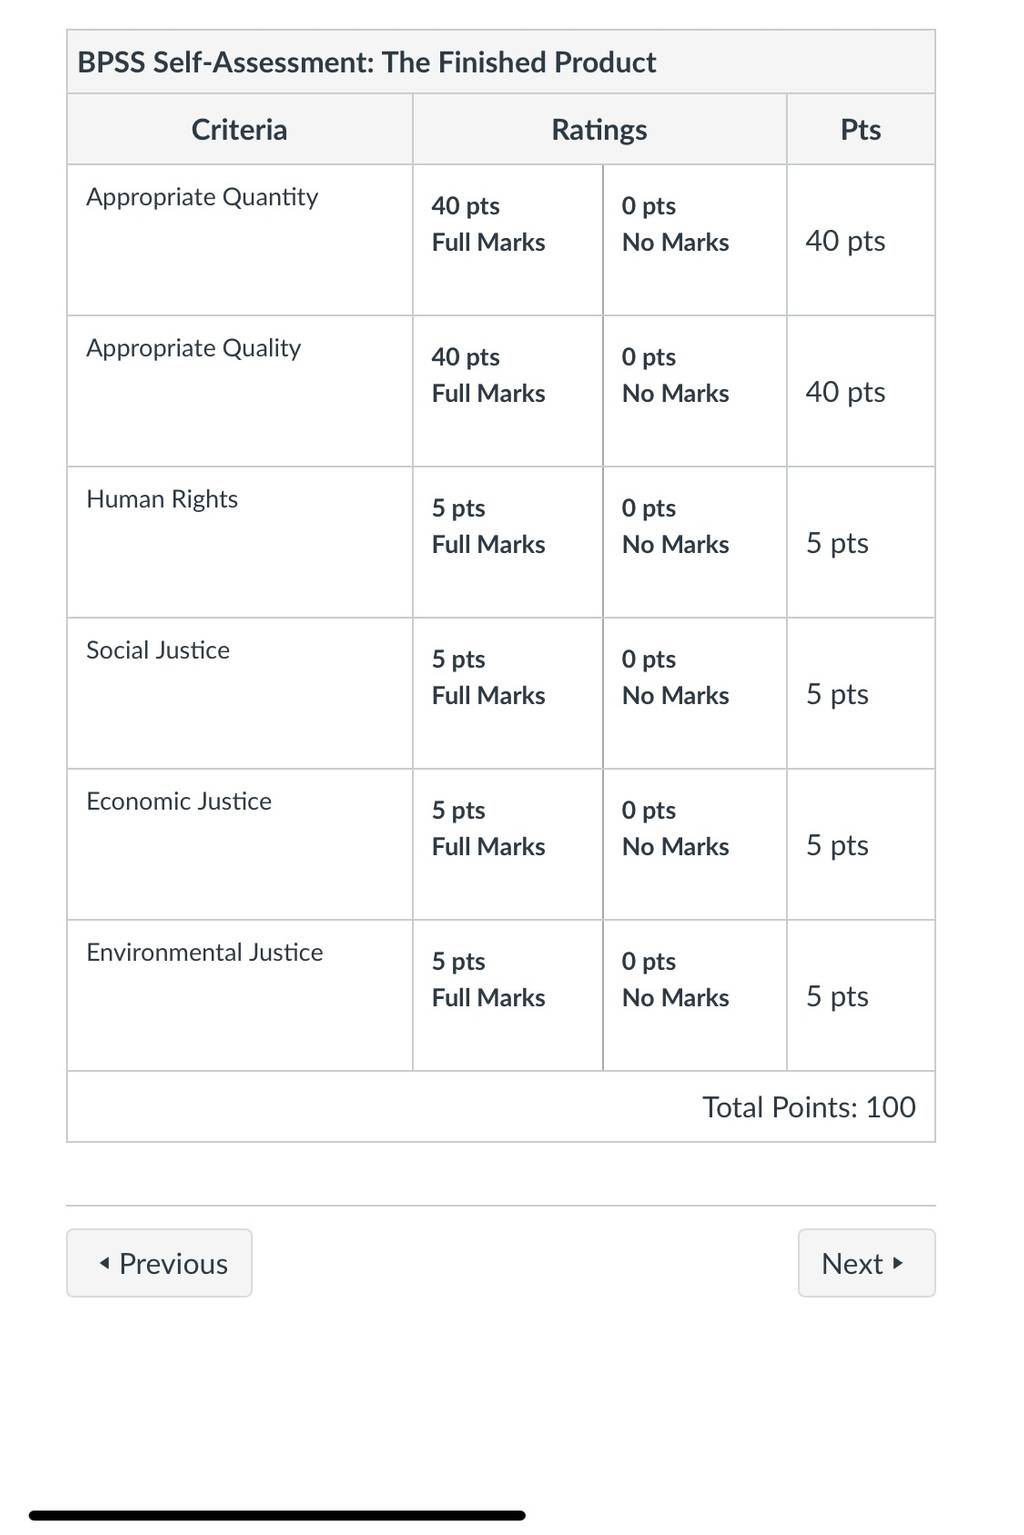Select Full Marks for Economic Justice
Viewport: 1024px width, 1535px height.
coord(508,844)
